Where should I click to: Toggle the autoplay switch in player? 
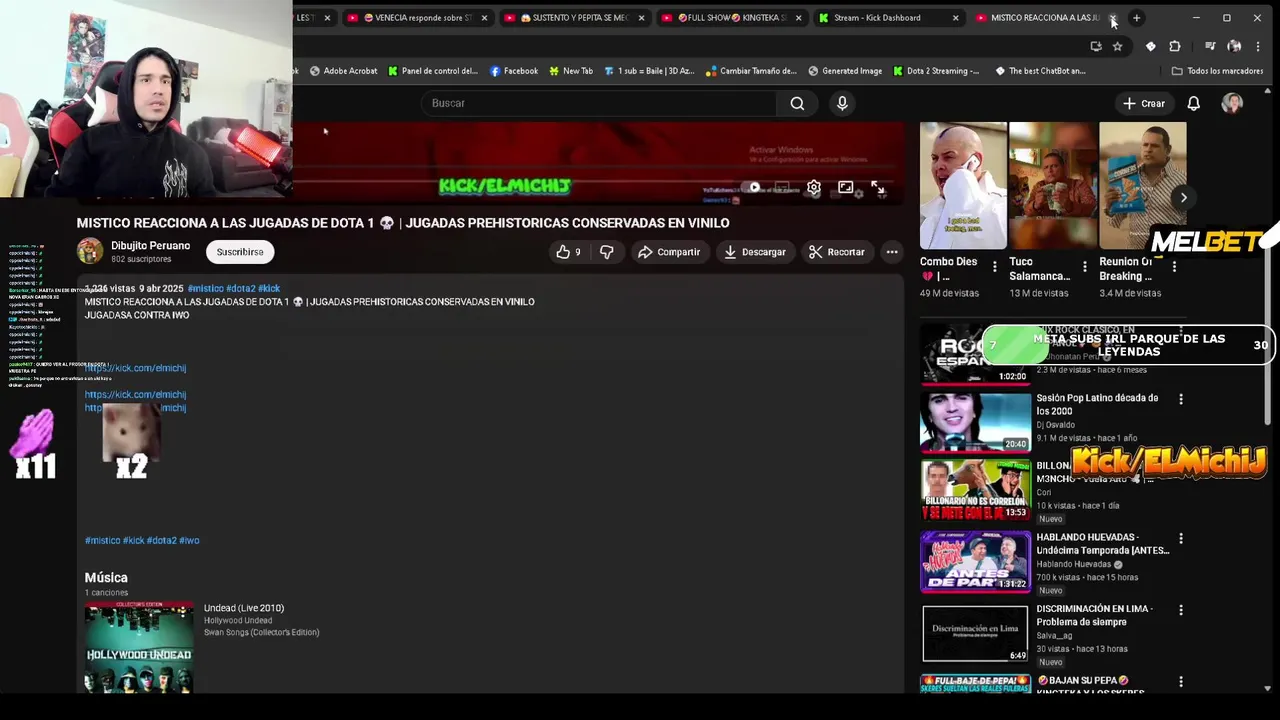click(752, 187)
